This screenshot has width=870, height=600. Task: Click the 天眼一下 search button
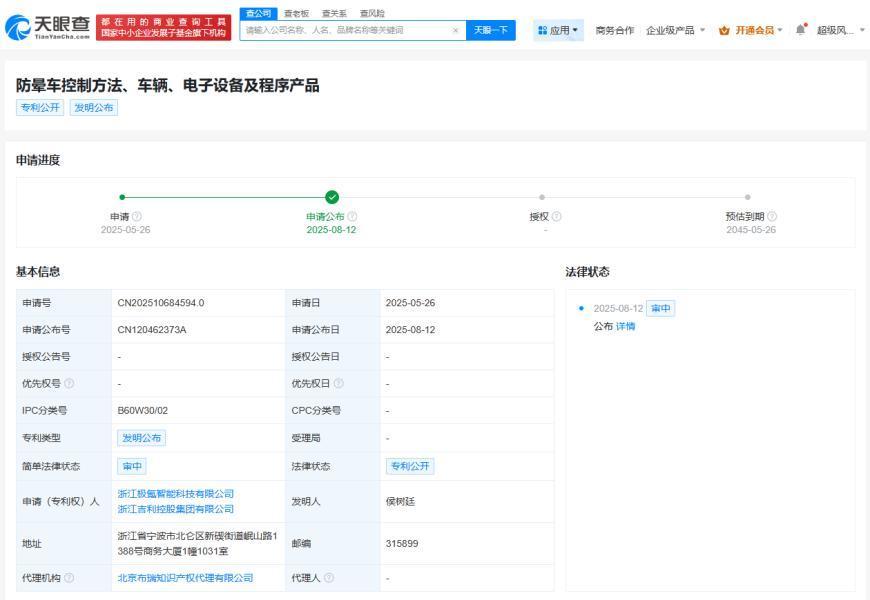491,30
